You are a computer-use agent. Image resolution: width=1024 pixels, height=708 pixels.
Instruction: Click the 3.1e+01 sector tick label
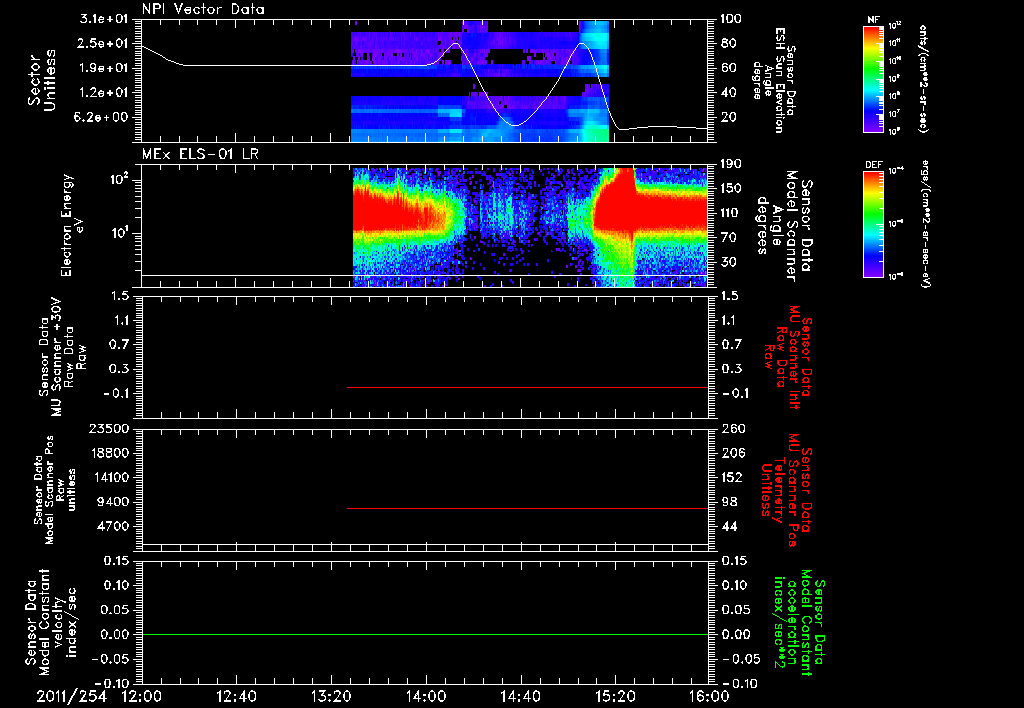104,18
